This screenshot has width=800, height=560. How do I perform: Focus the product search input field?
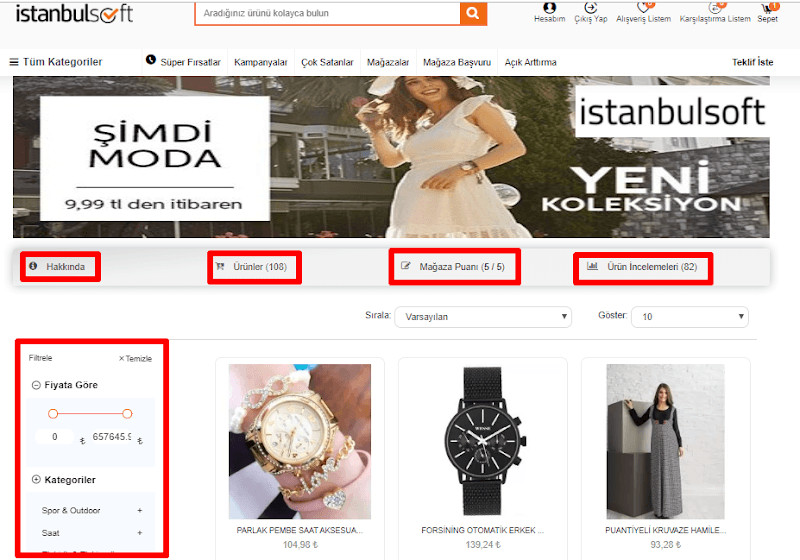click(328, 13)
